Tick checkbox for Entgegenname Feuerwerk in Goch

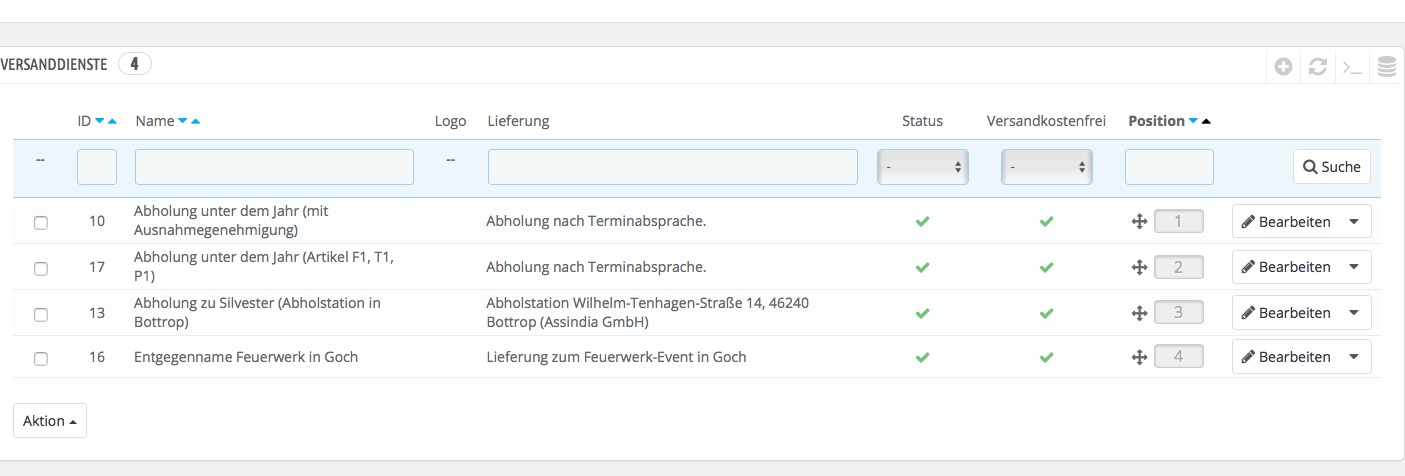[x=41, y=358]
